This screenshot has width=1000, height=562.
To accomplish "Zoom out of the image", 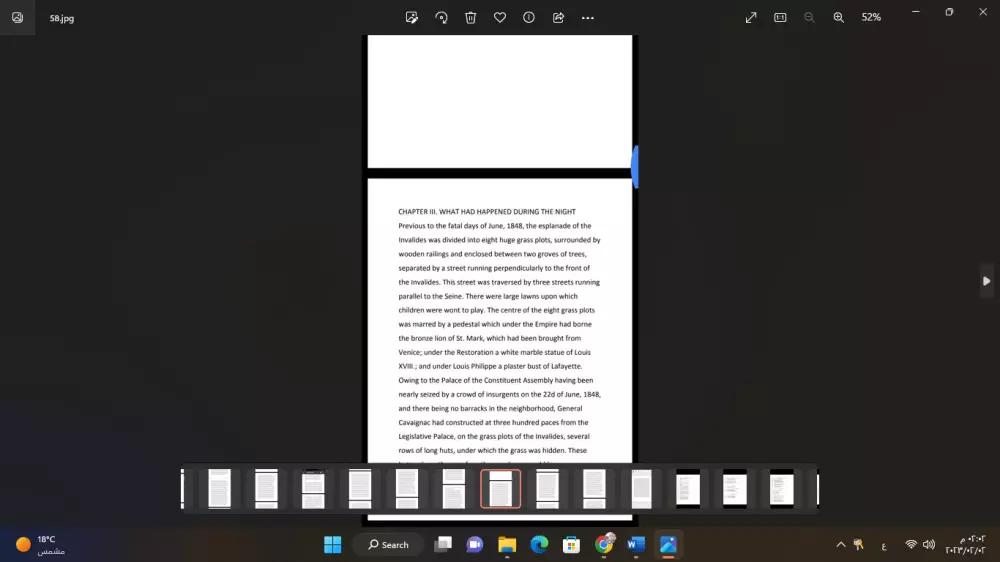I will 809,18.
